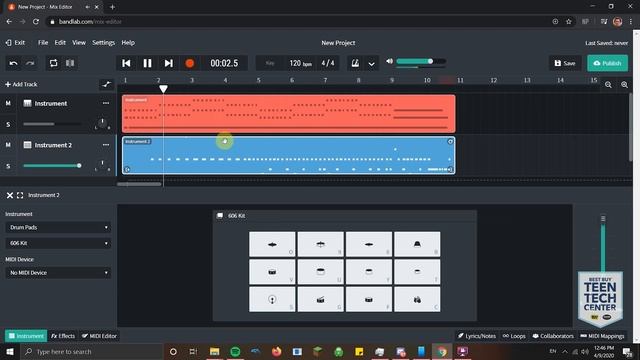
Task: Open the Loops panel
Action: pyautogui.click(x=514, y=336)
